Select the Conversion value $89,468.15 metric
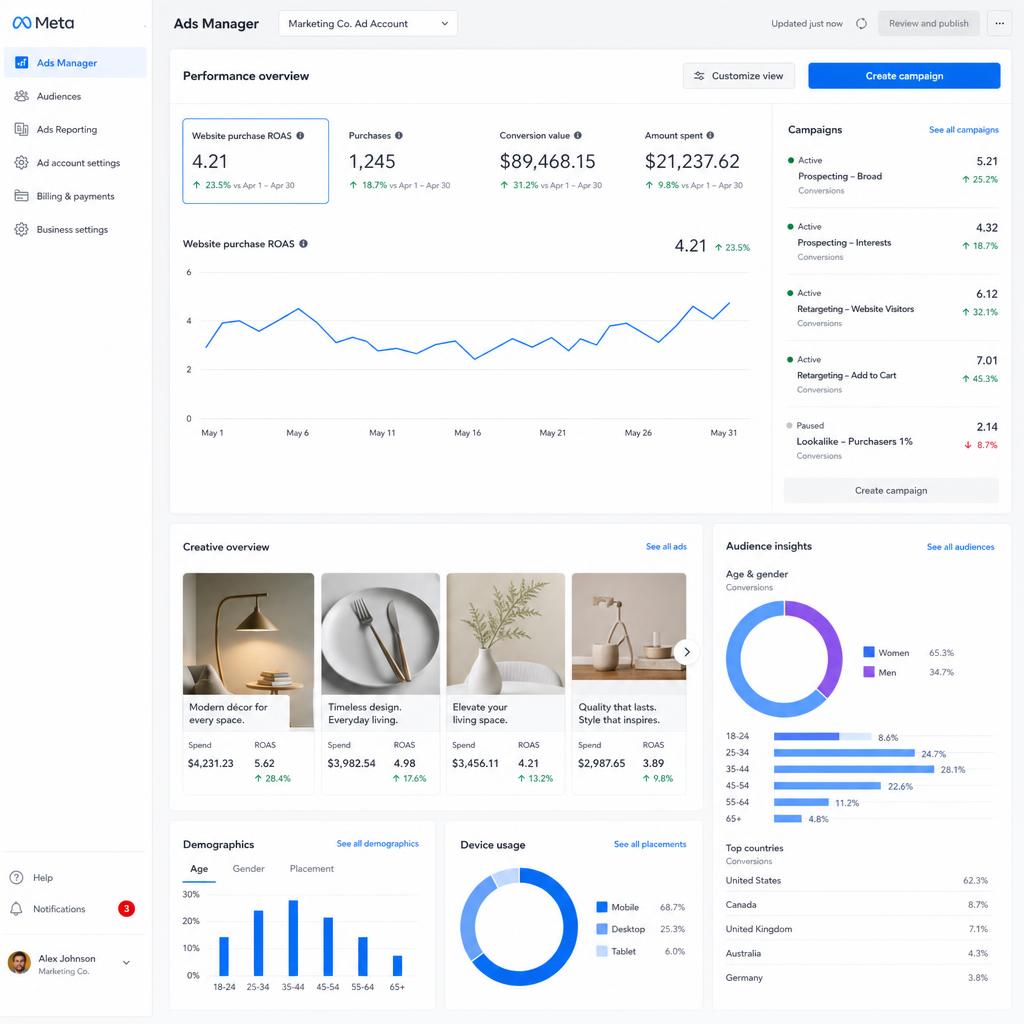The image size is (1024, 1024). 547,161
